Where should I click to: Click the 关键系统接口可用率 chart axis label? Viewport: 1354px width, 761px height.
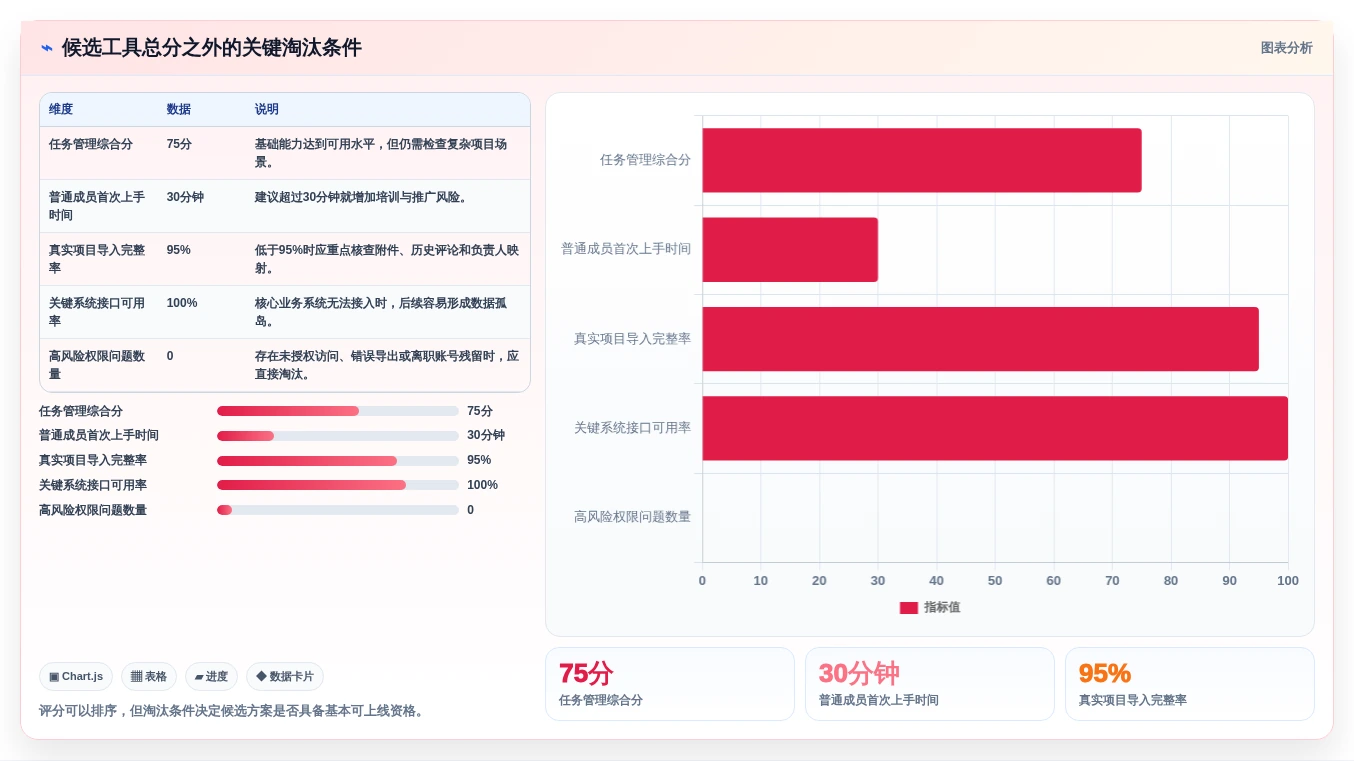pyautogui.click(x=632, y=428)
